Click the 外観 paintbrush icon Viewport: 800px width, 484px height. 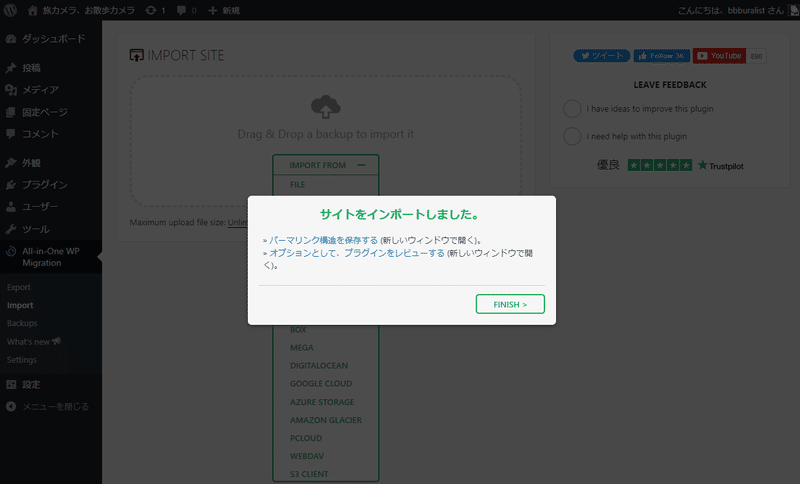click(x=11, y=163)
